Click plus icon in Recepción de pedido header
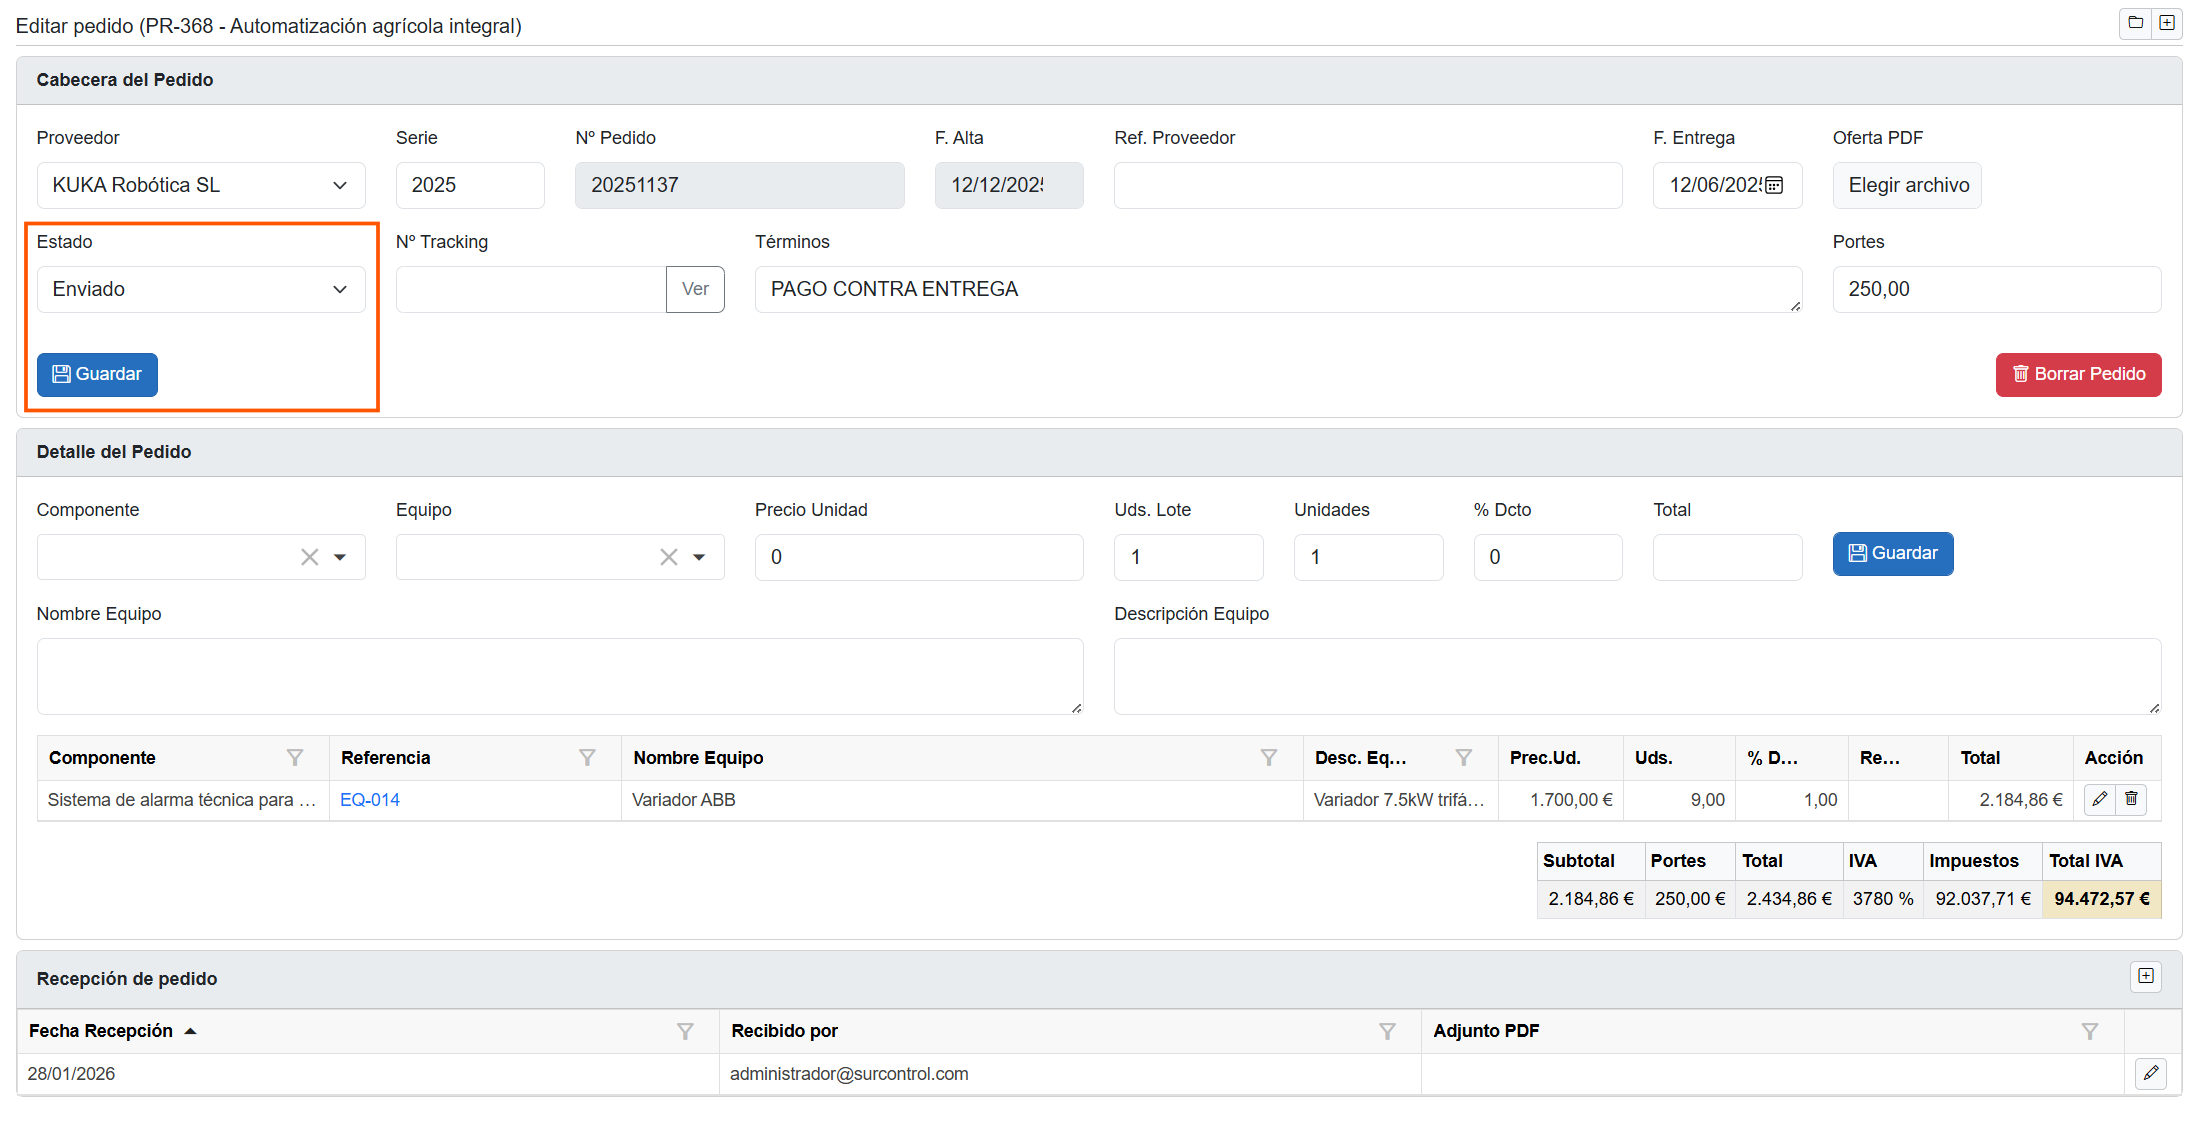The height and width of the screenshot is (1122, 2210). click(2145, 976)
